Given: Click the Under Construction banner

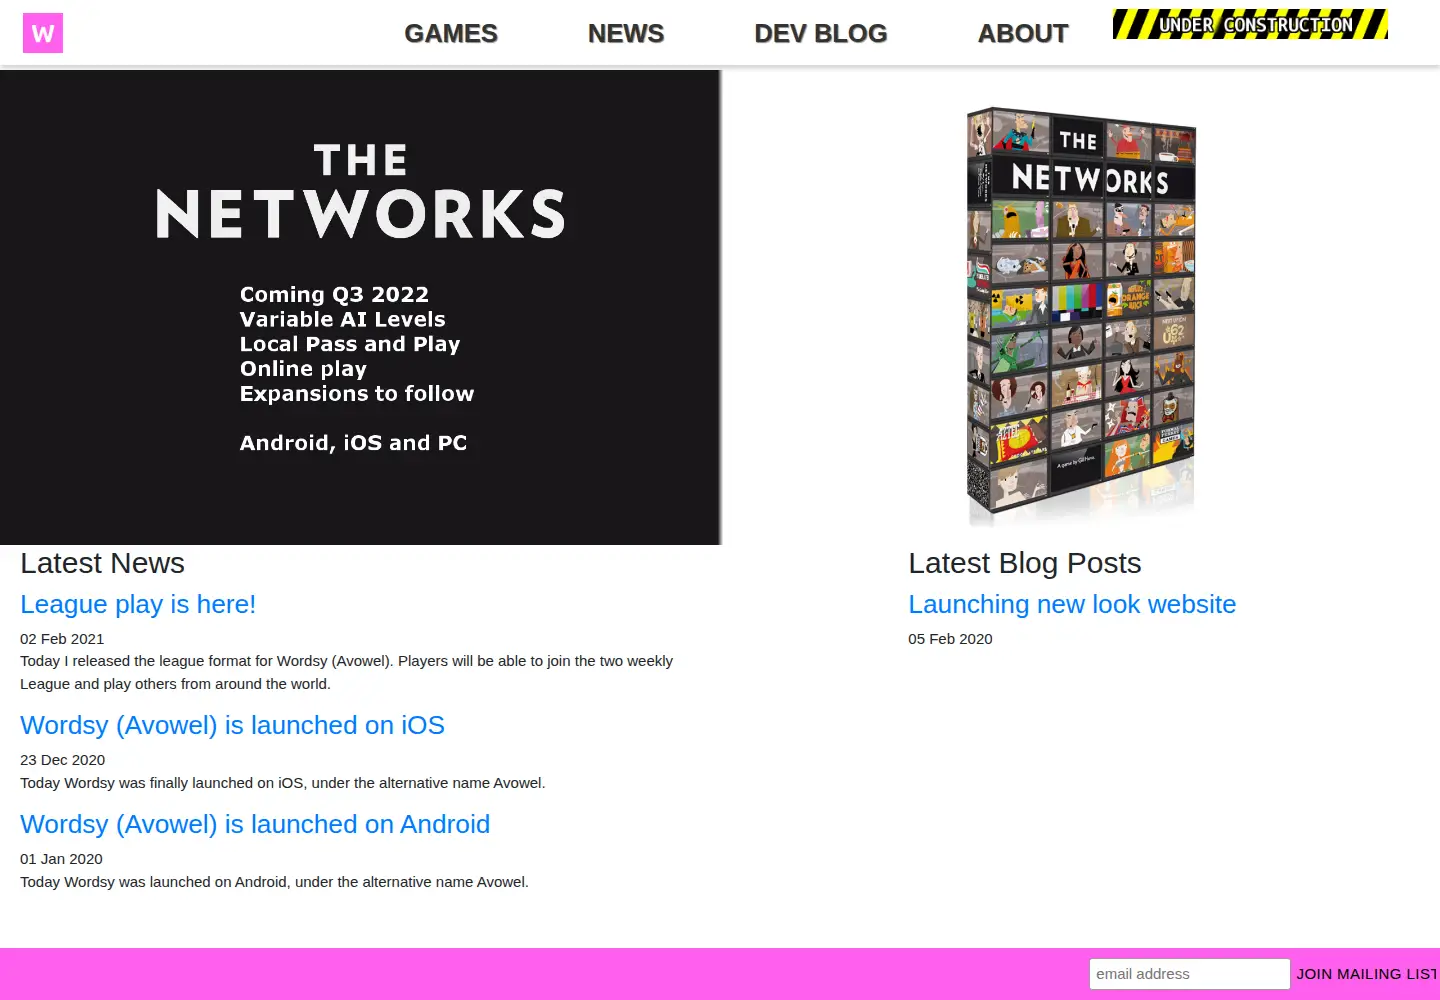Looking at the screenshot, I should pos(1250,24).
